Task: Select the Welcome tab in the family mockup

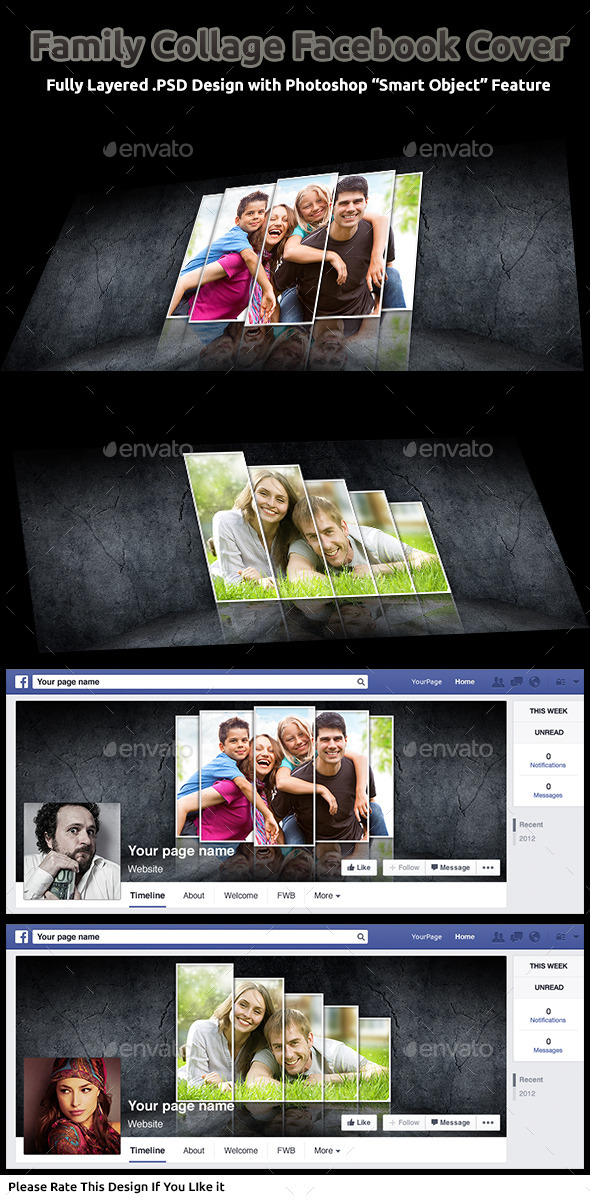Action: click(x=241, y=896)
